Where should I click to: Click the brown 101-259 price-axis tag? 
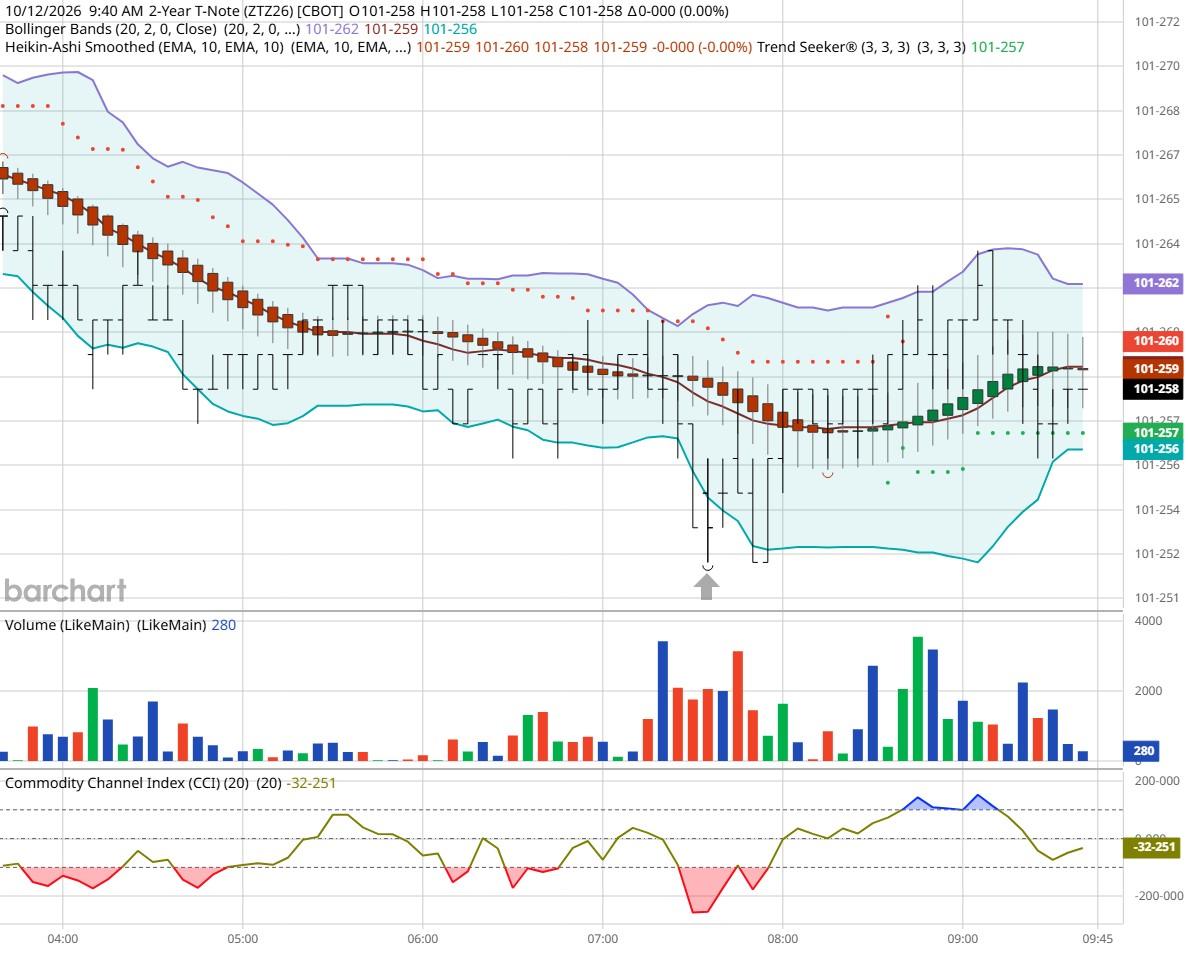tap(1155, 368)
